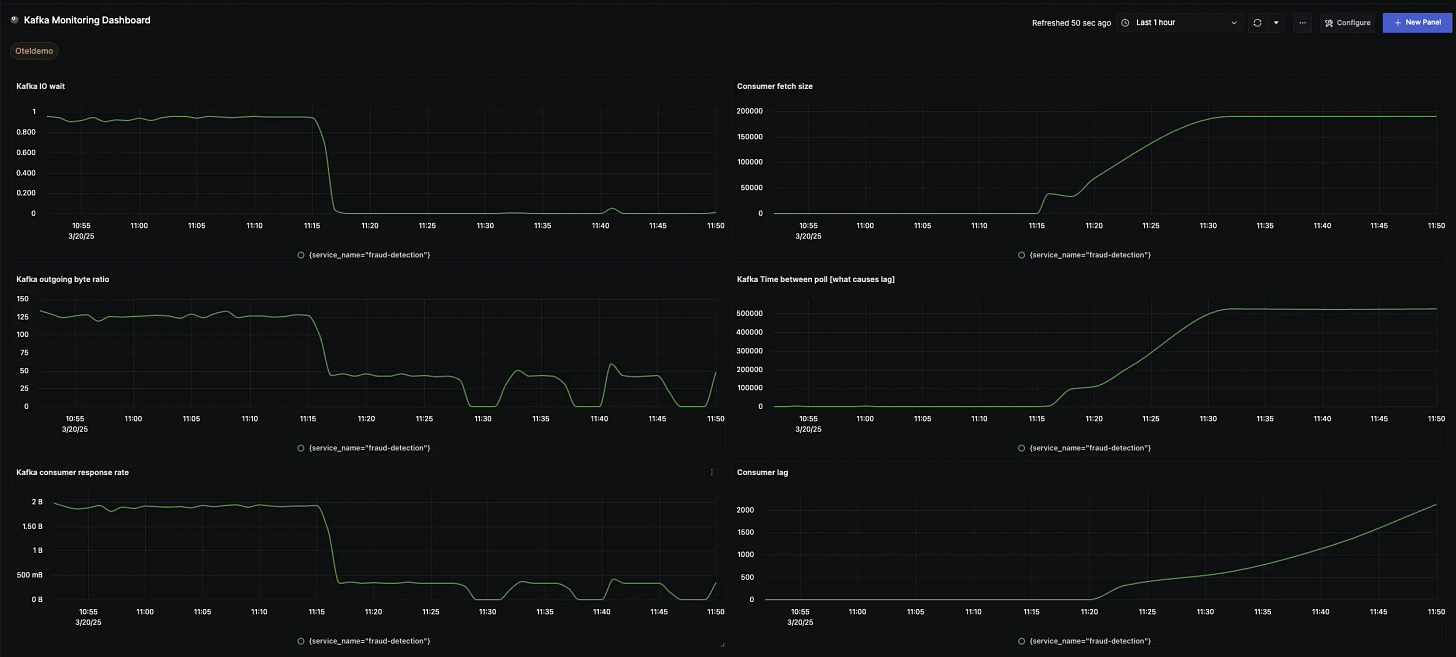Select the Oteldemo tag

click(x=35, y=50)
